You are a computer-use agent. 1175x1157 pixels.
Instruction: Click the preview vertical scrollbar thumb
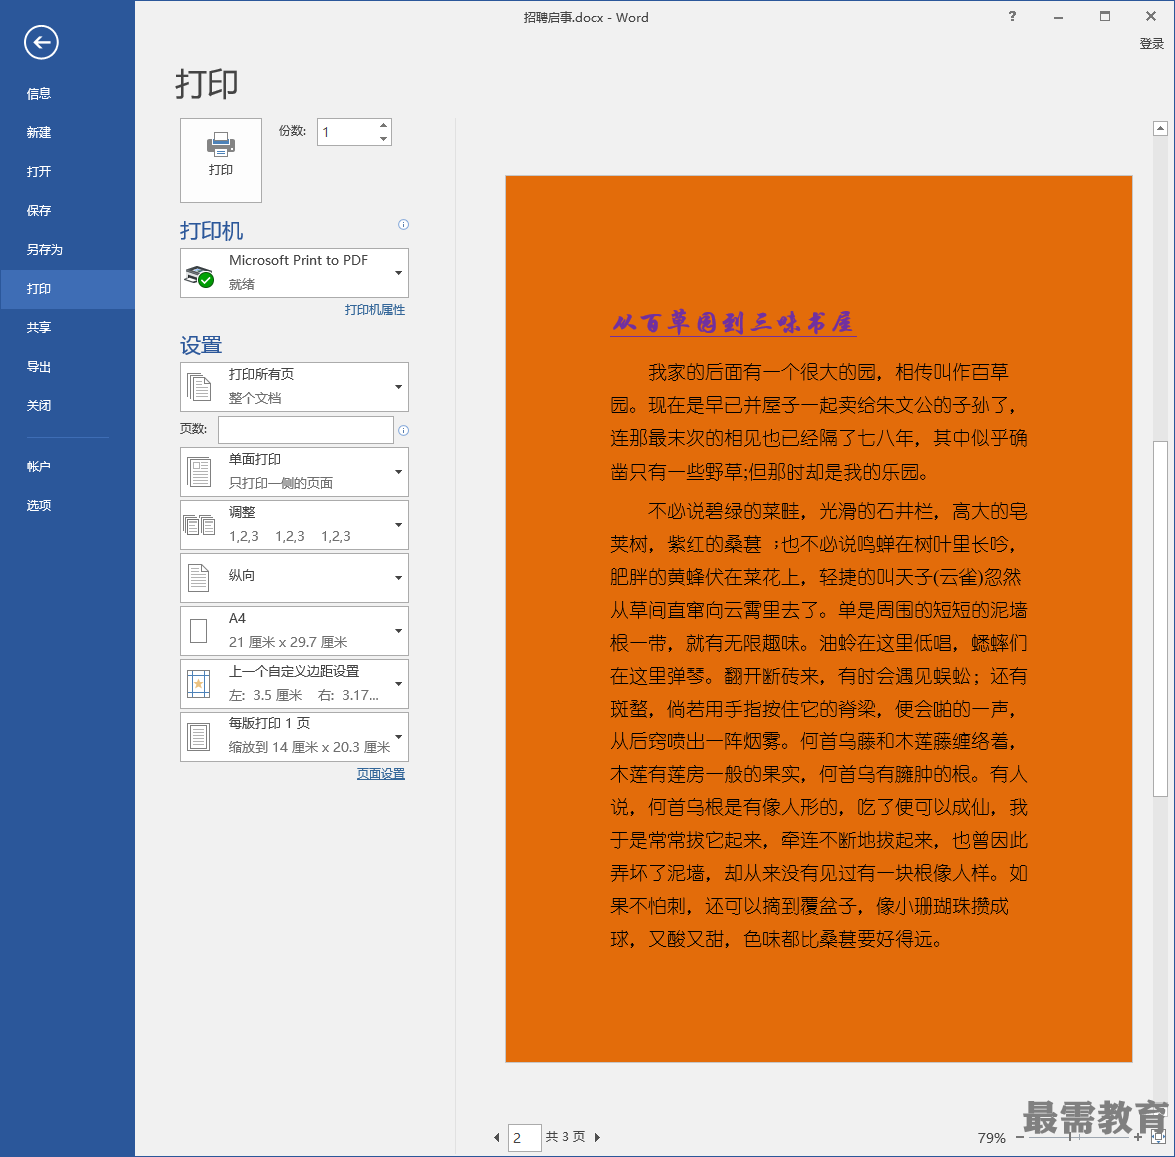coord(1160,619)
